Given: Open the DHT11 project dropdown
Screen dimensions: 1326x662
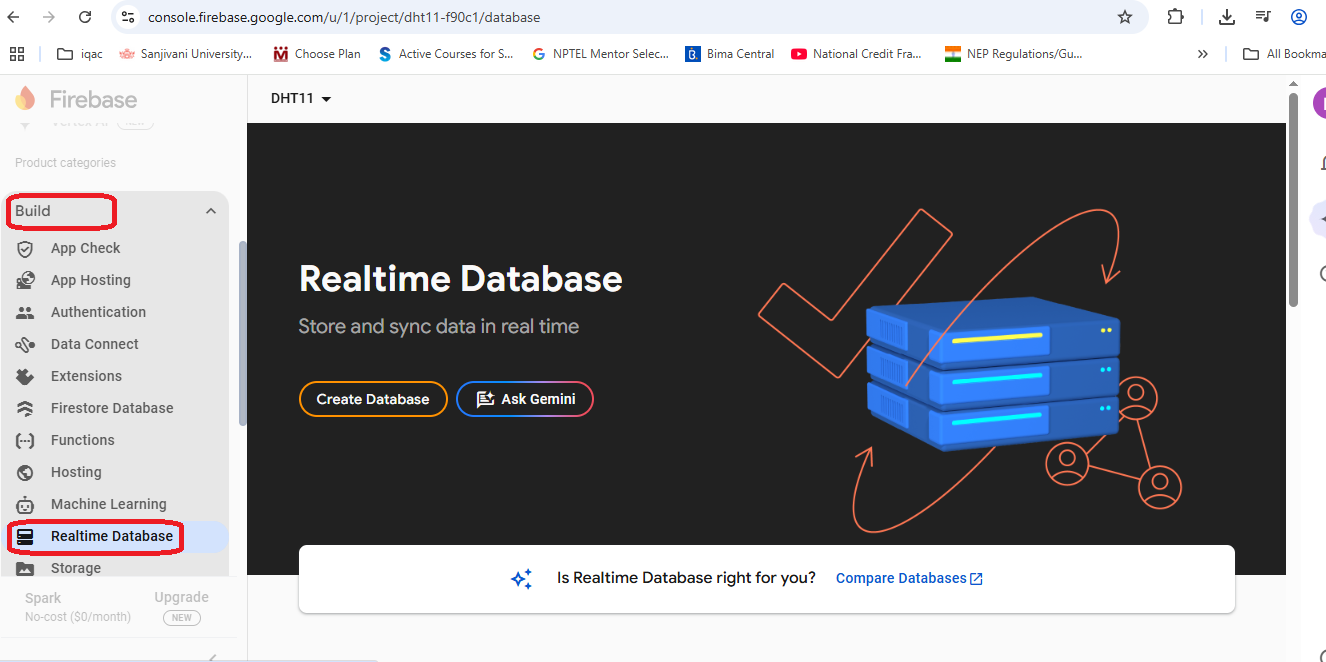Looking at the screenshot, I should [301, 98].
